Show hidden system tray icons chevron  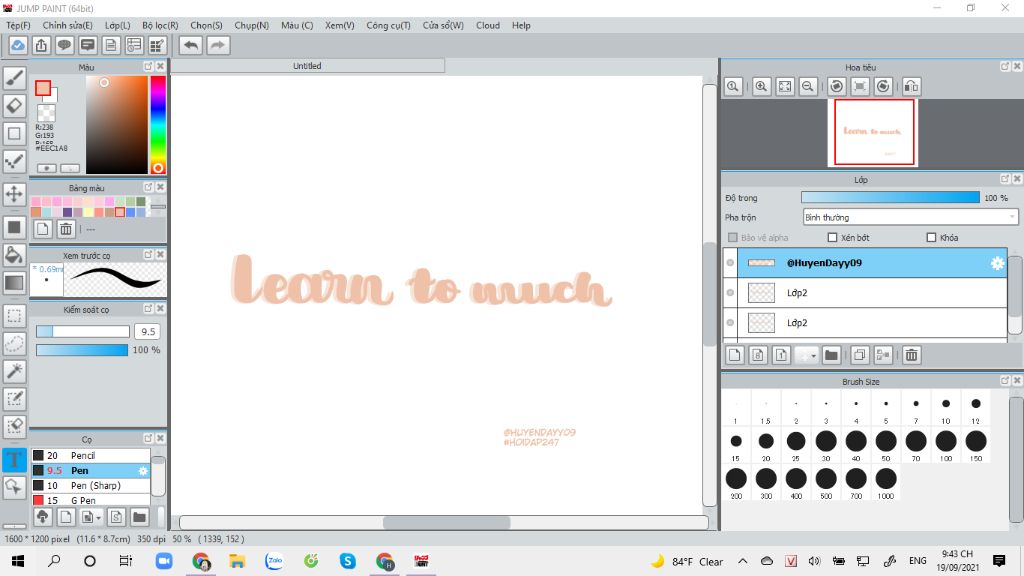pos(743,561)
